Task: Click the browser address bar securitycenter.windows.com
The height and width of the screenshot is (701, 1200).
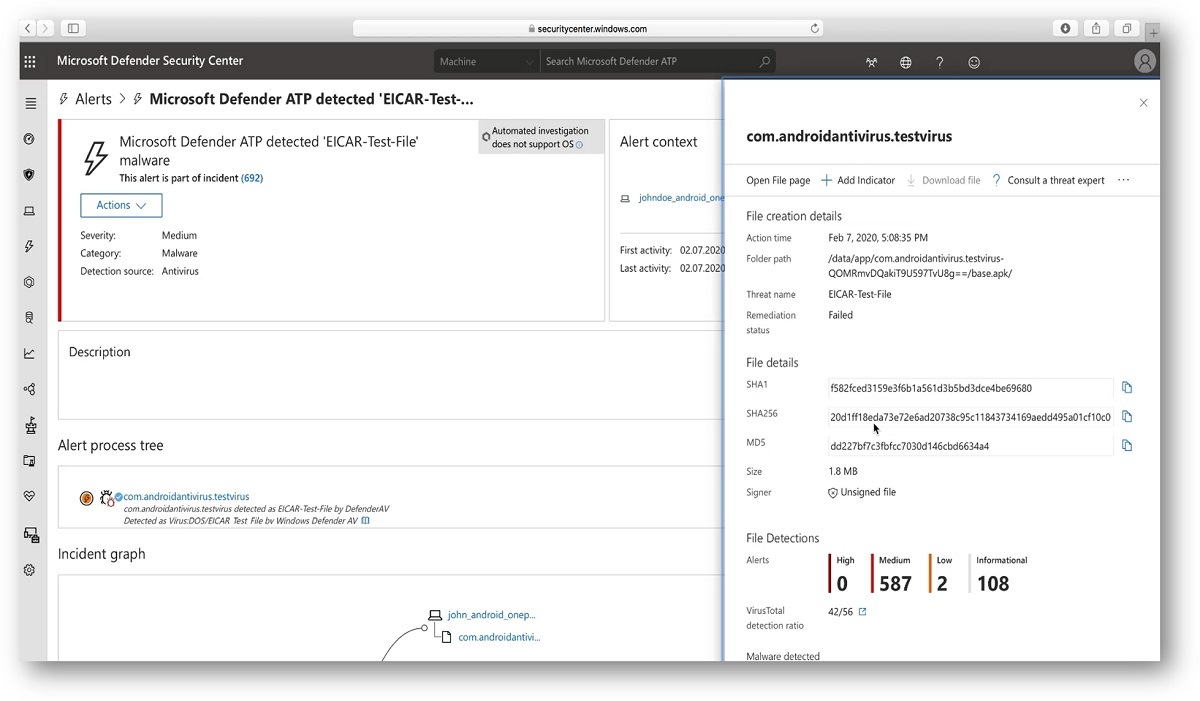Action: (590, 28)
